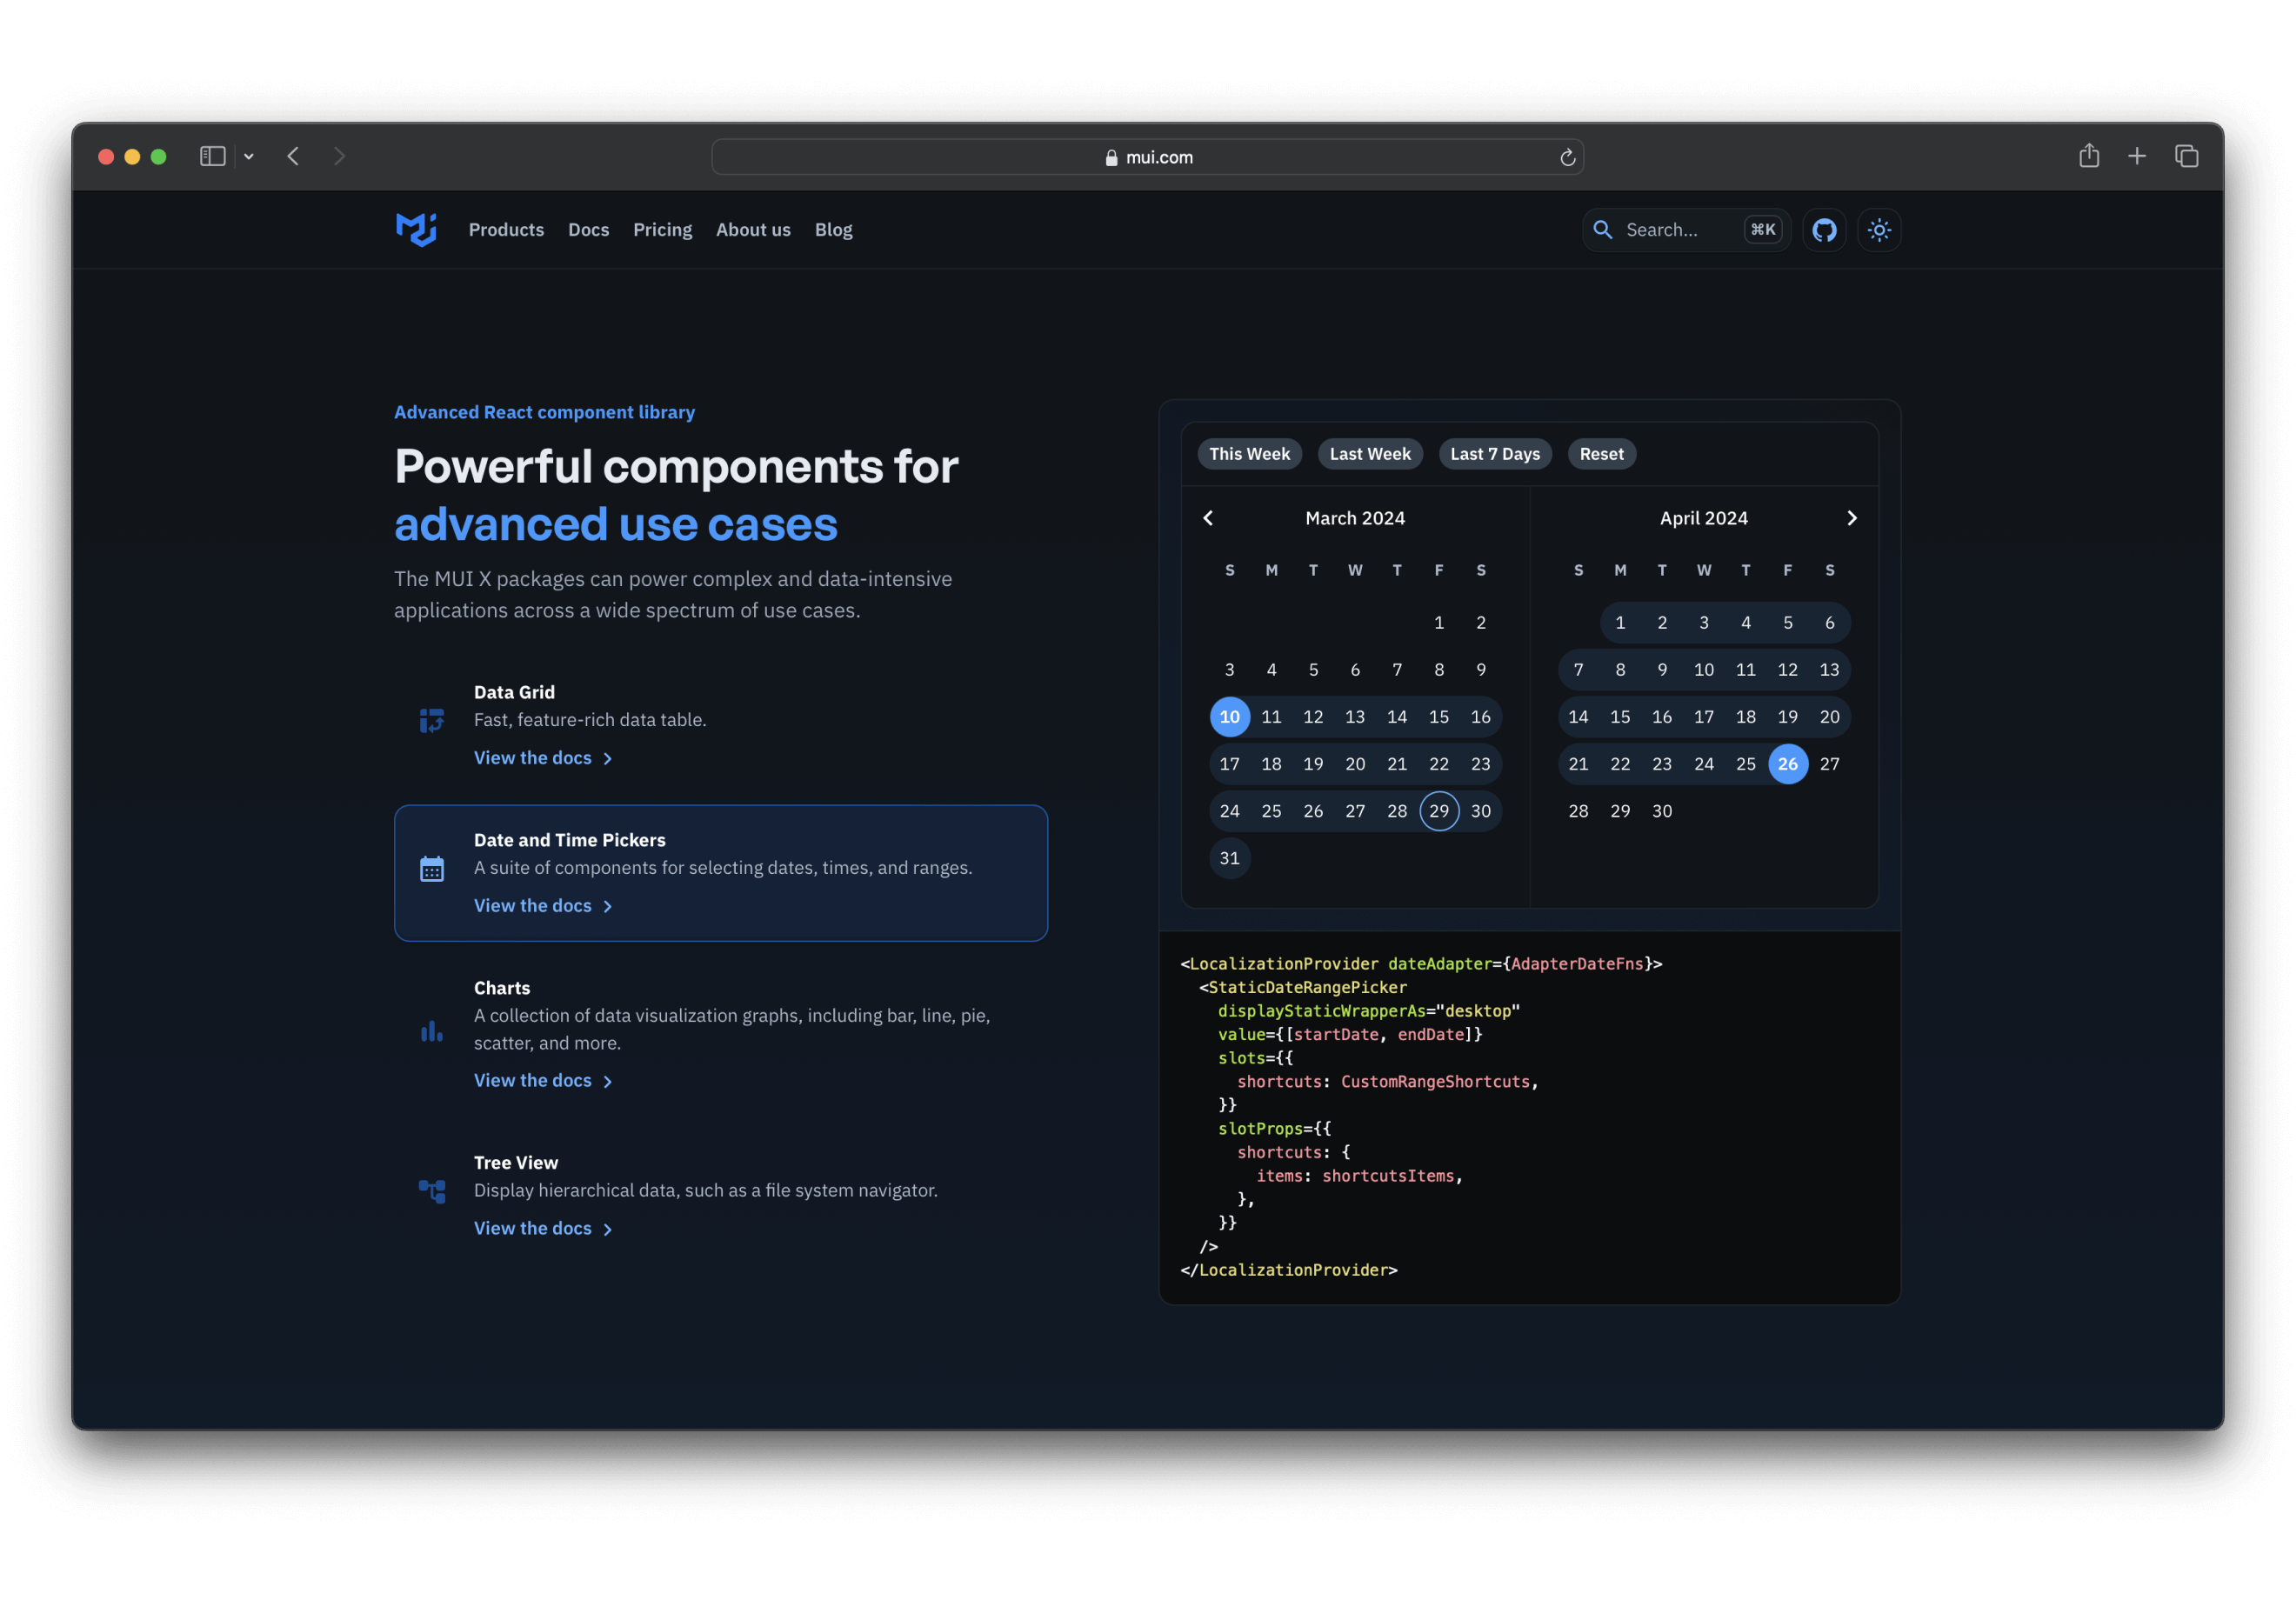Viewport: 2296px width, 1600px height.
Task: Click the MUI logo icon
Action: [x=416, y=229]
